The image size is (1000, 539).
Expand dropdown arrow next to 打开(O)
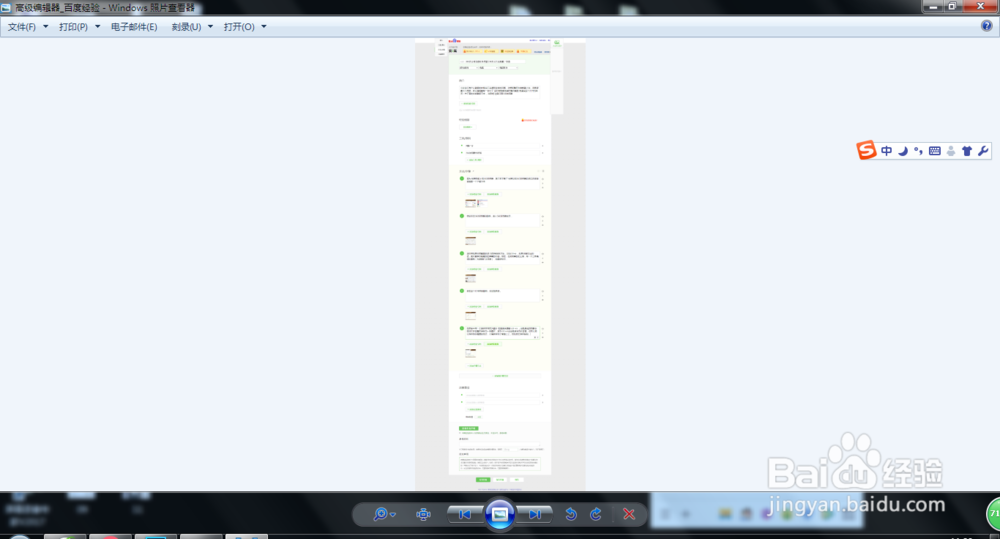[x=264, y=27]
